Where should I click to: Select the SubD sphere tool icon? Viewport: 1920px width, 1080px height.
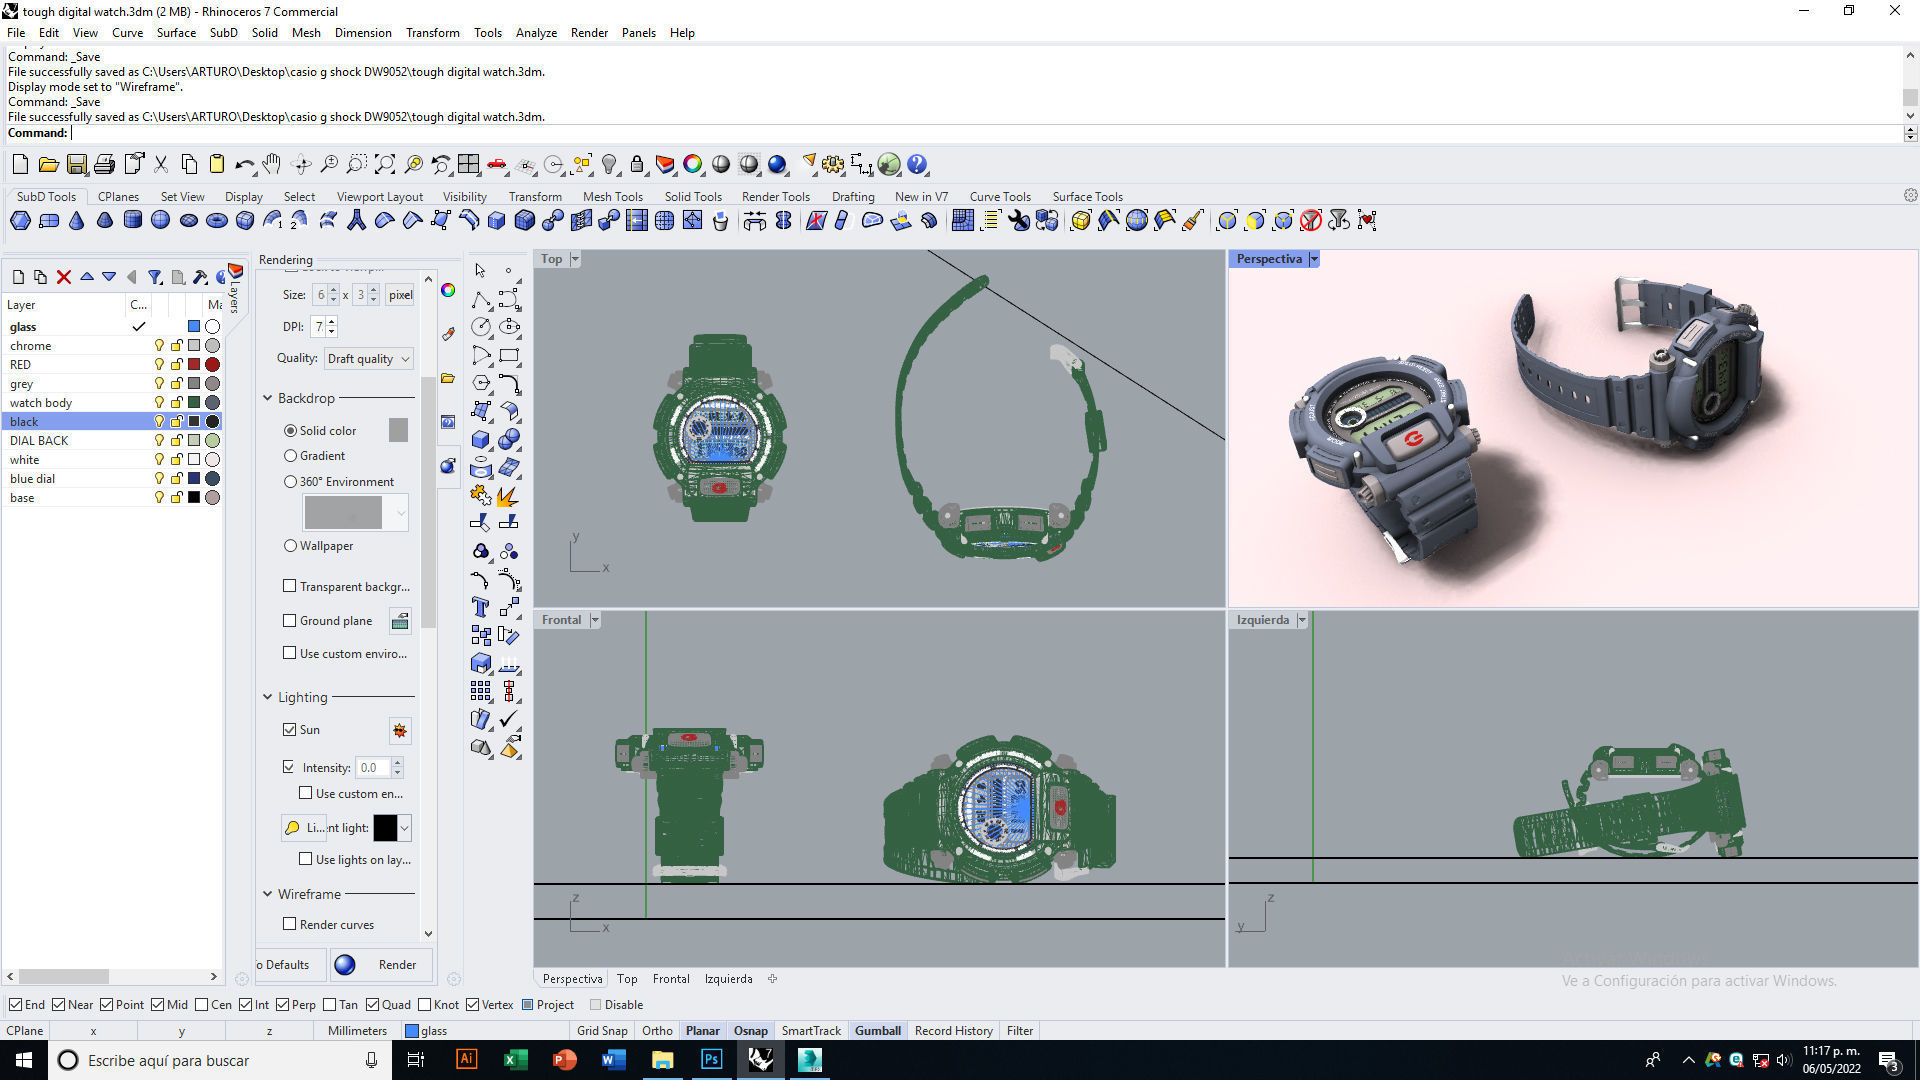(x=160, y=220)
